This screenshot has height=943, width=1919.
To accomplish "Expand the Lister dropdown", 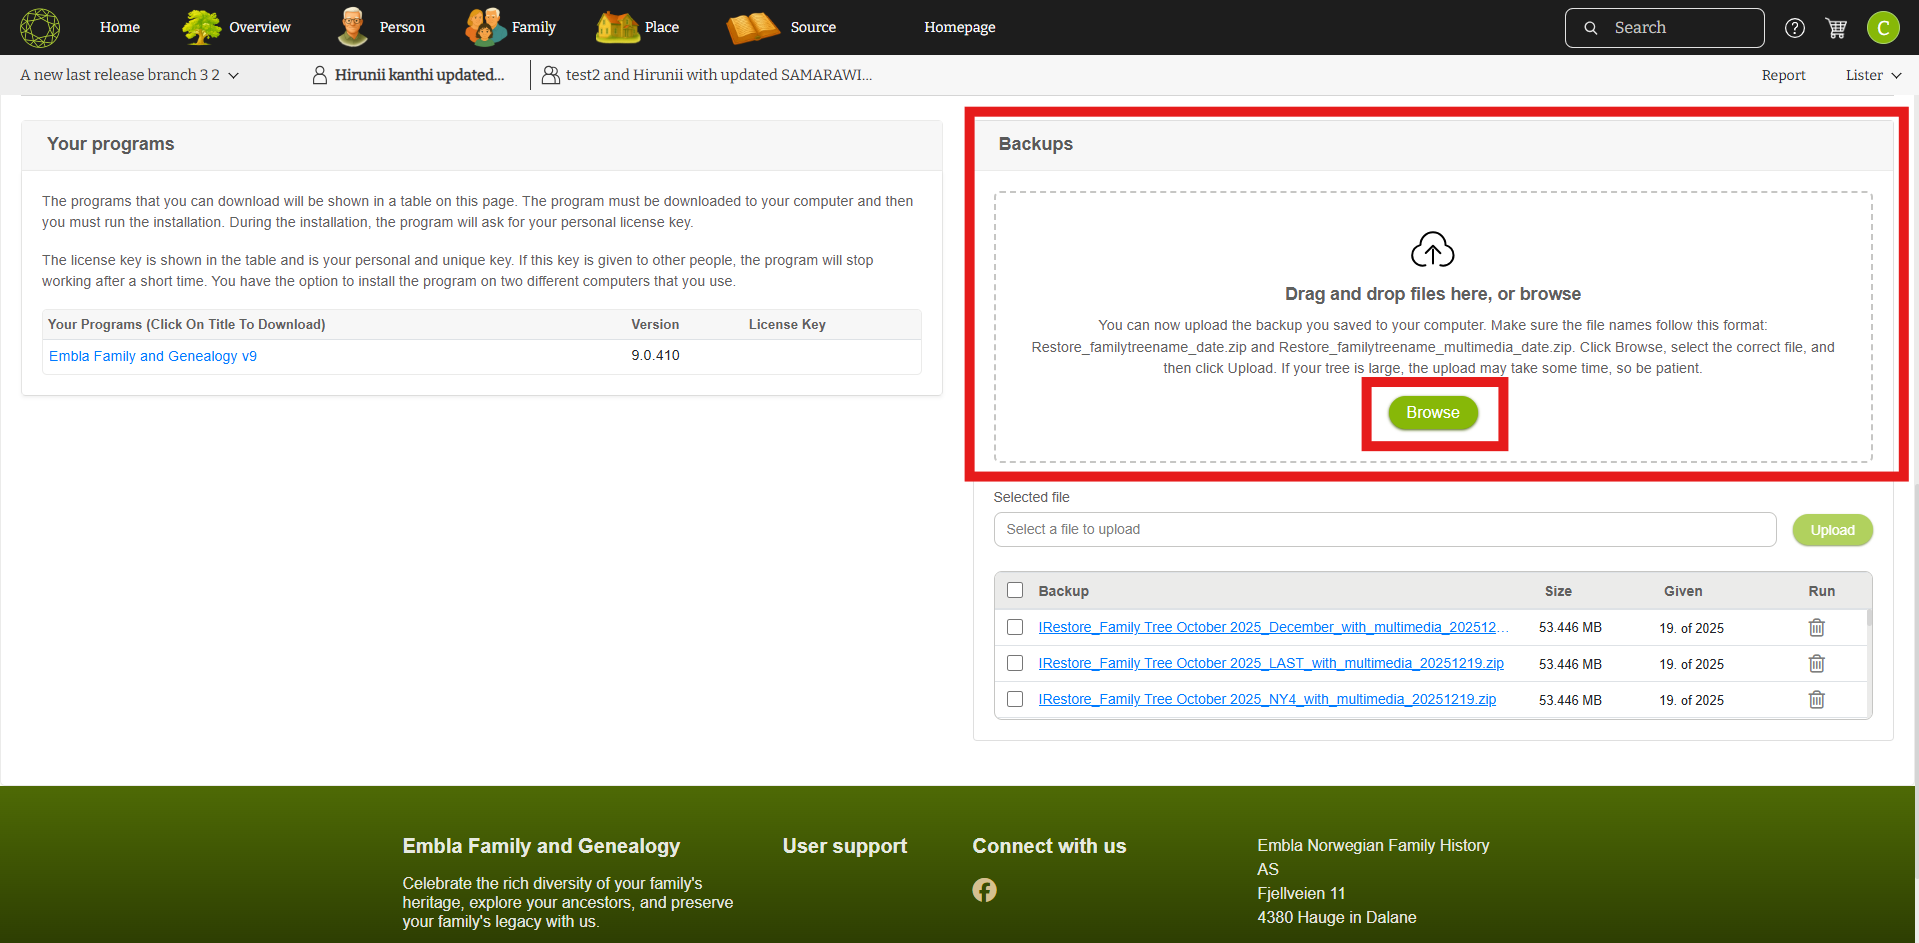I will (x=1872, y=75).
